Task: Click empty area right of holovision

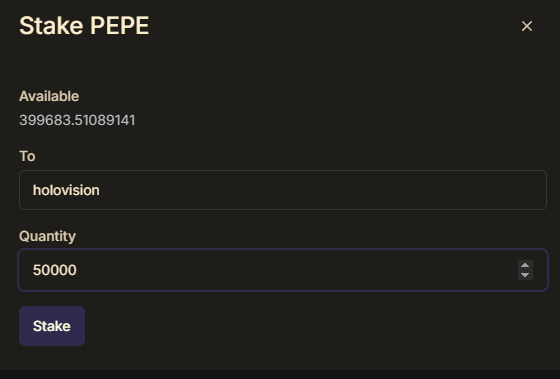Action: [x=321, y=190]
